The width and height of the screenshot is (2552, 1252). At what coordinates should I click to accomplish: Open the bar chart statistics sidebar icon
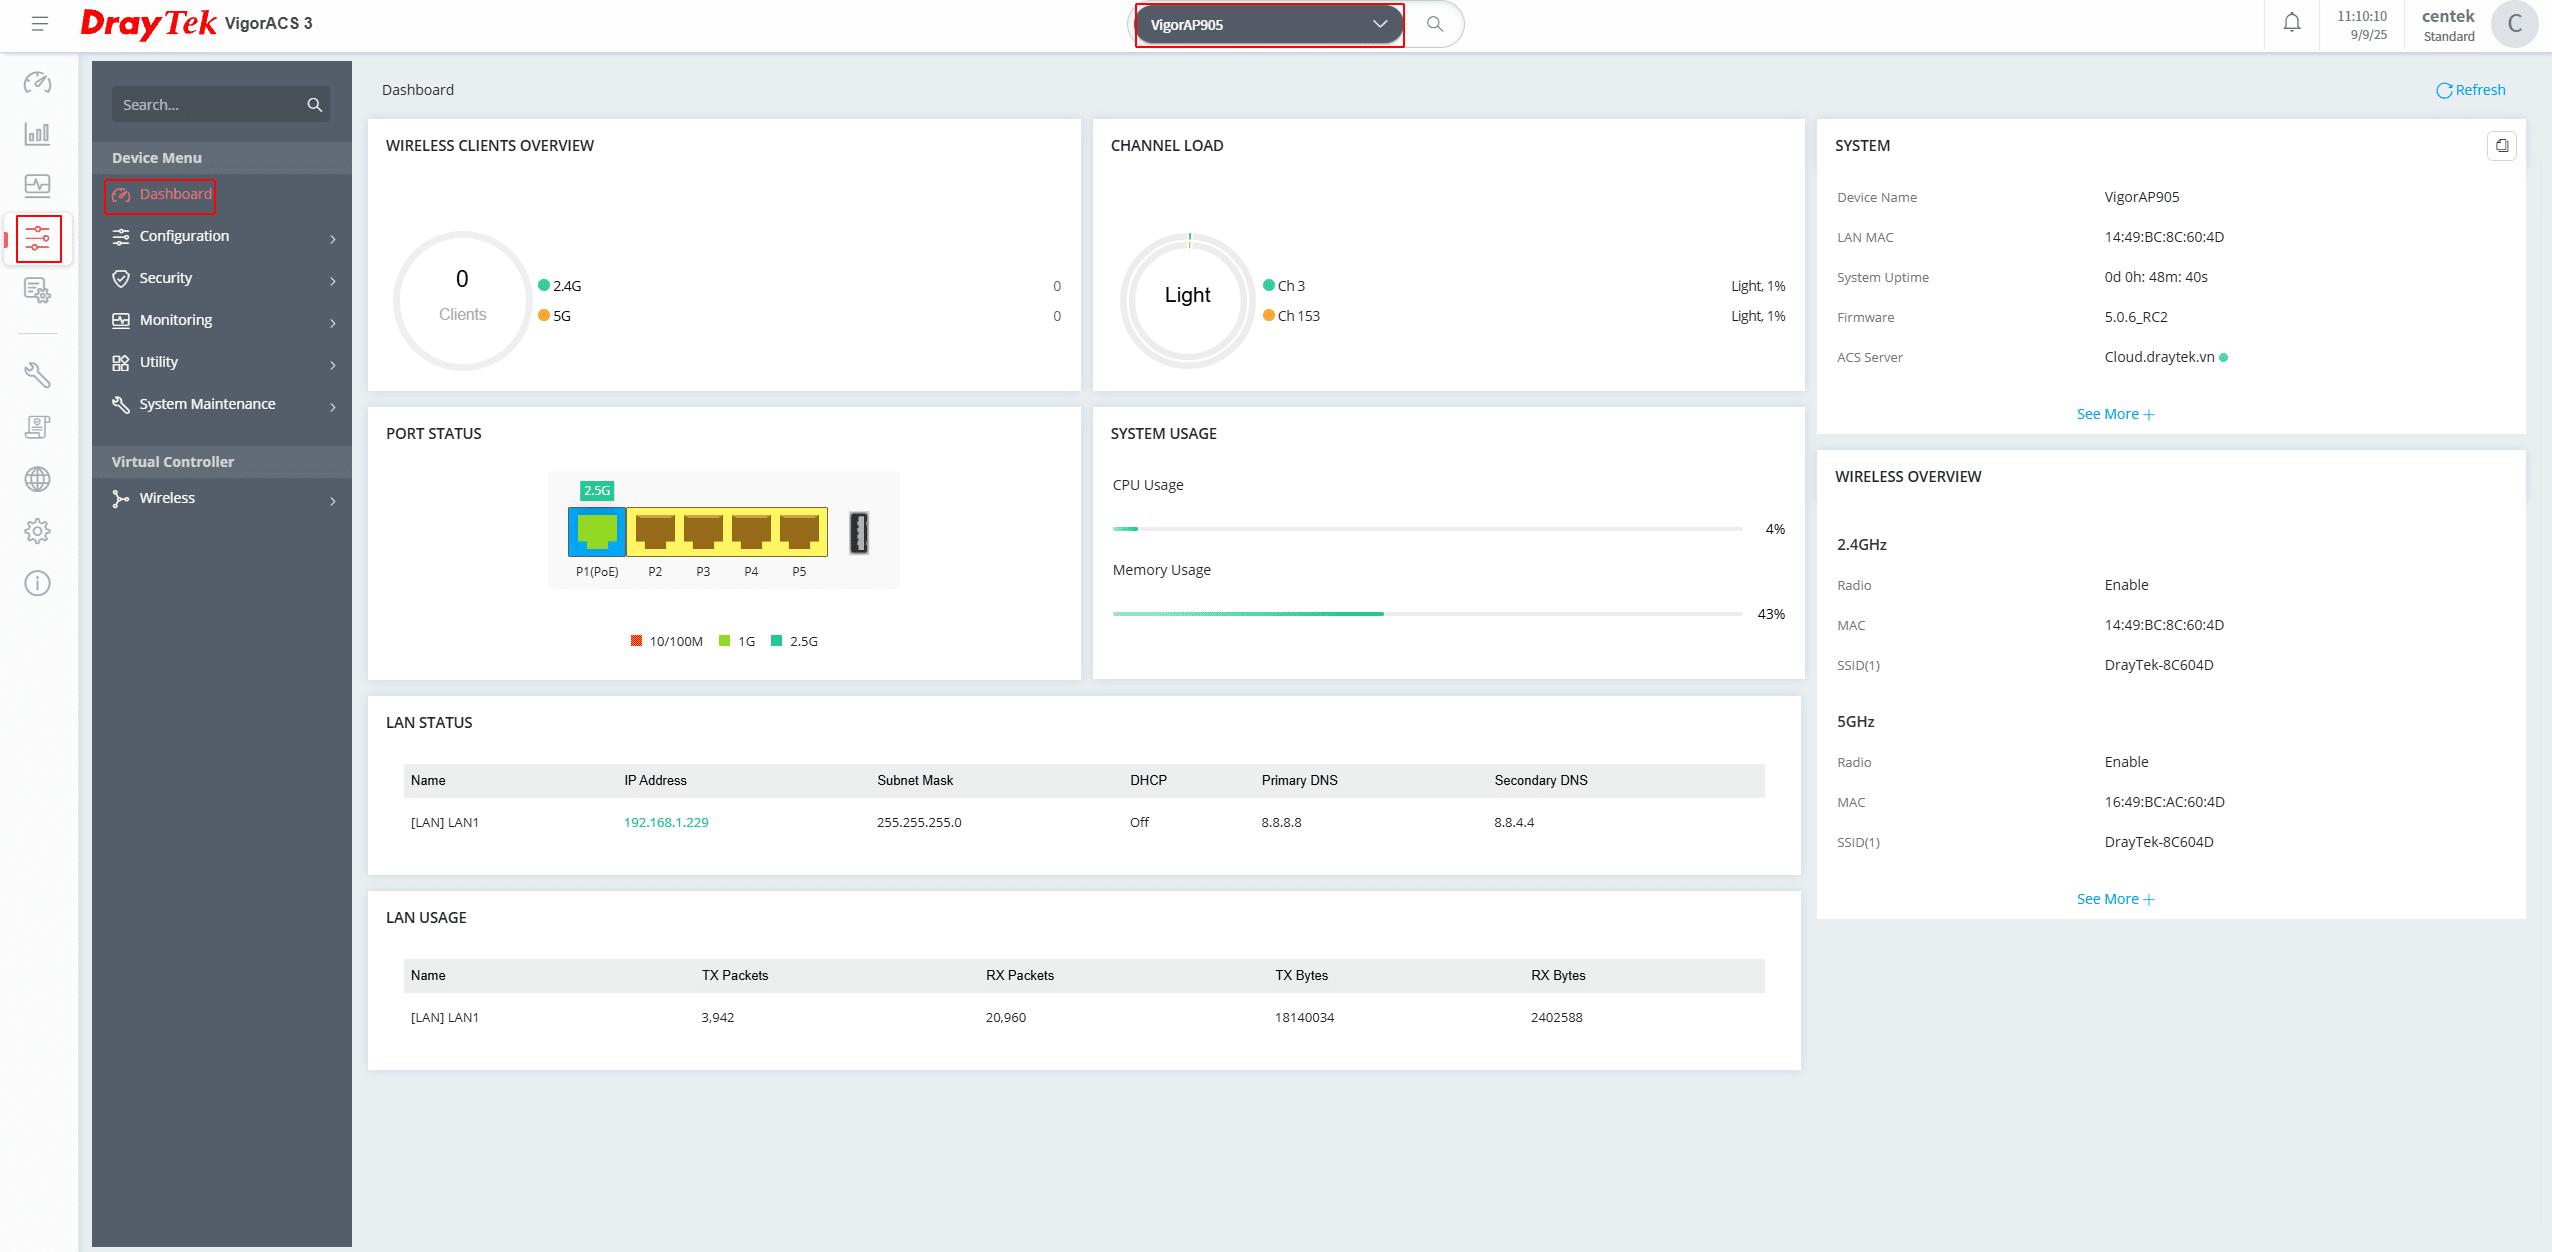click(x=38, y=134)
